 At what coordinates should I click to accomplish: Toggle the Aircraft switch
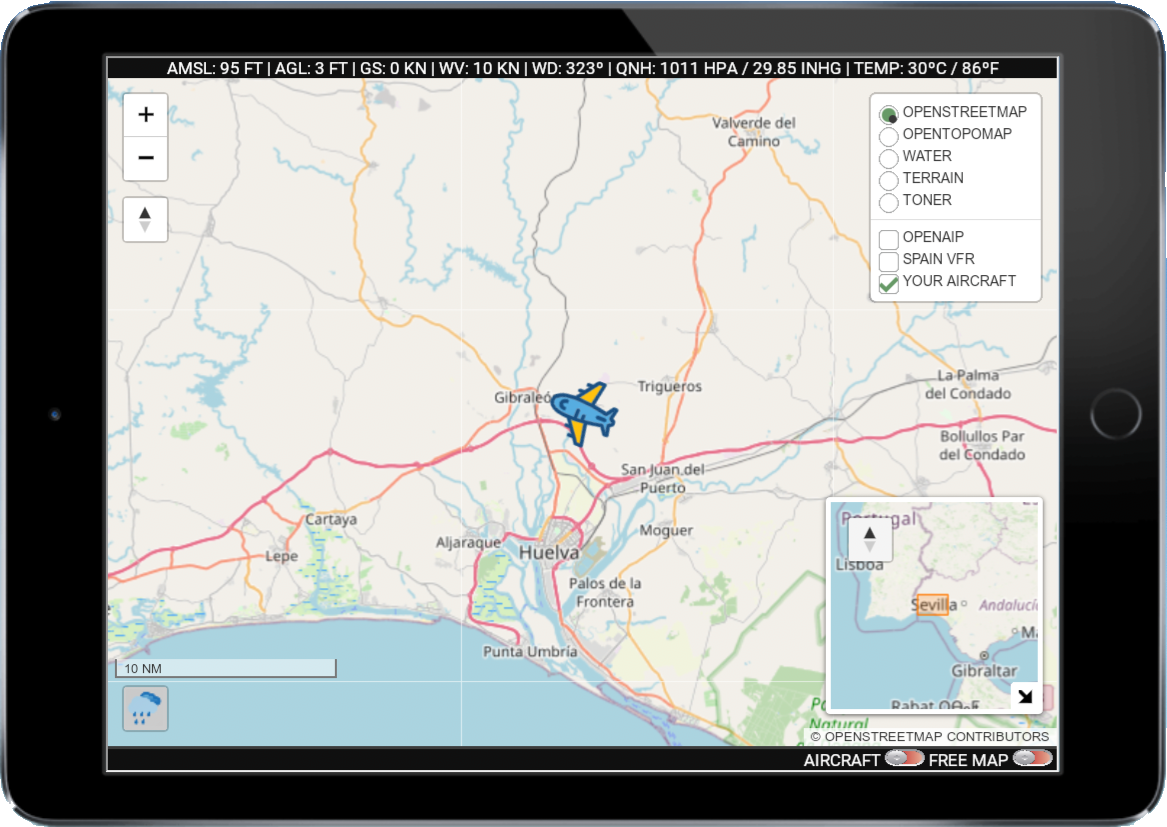point(904,759)
